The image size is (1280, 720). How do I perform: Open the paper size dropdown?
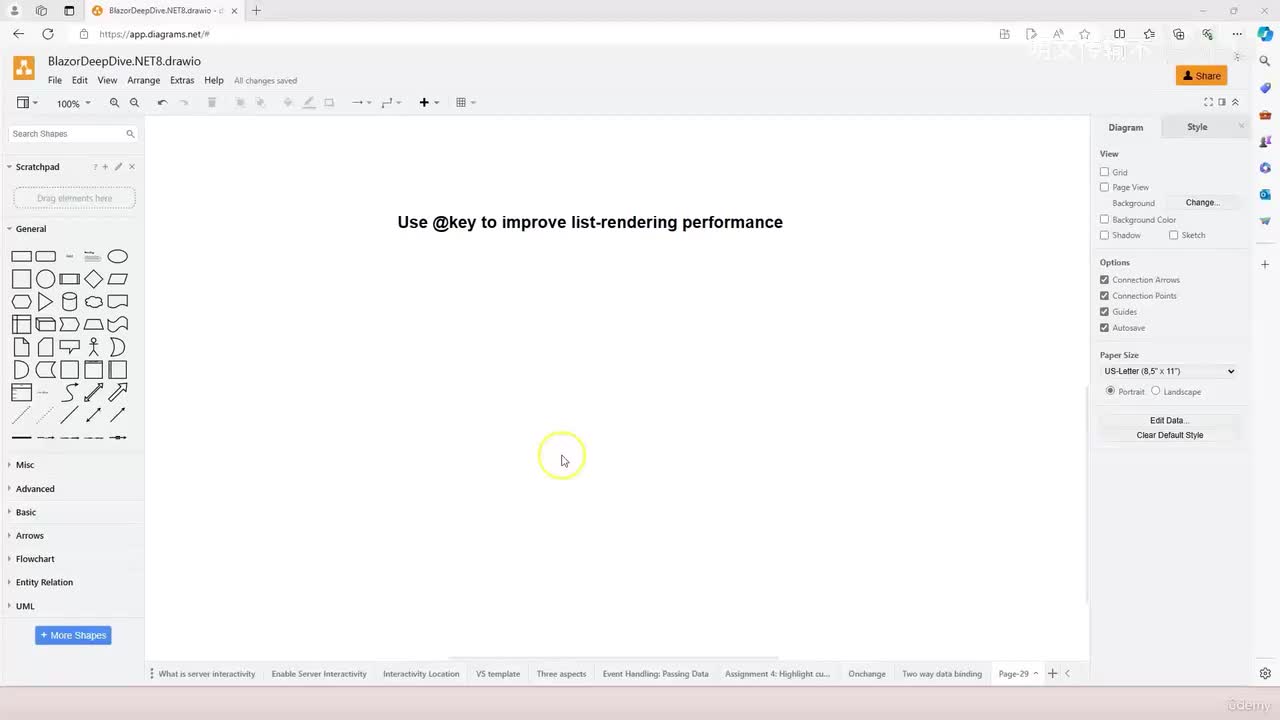1169,371
